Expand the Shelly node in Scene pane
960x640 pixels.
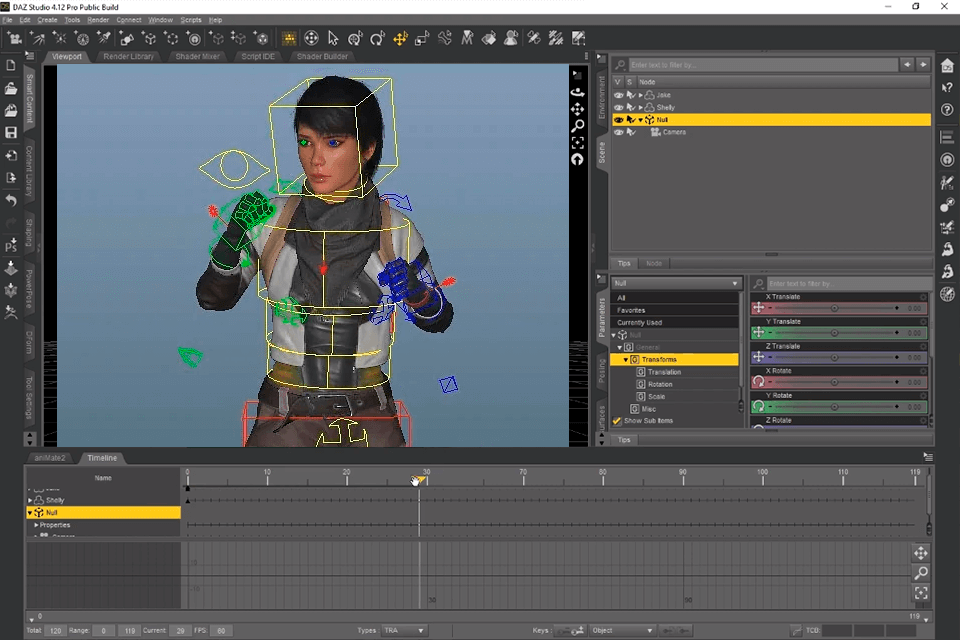point(641,107)
